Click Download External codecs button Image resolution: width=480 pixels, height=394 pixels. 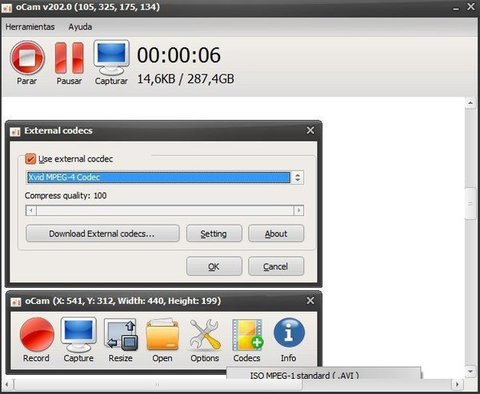[x=103, y=233]
